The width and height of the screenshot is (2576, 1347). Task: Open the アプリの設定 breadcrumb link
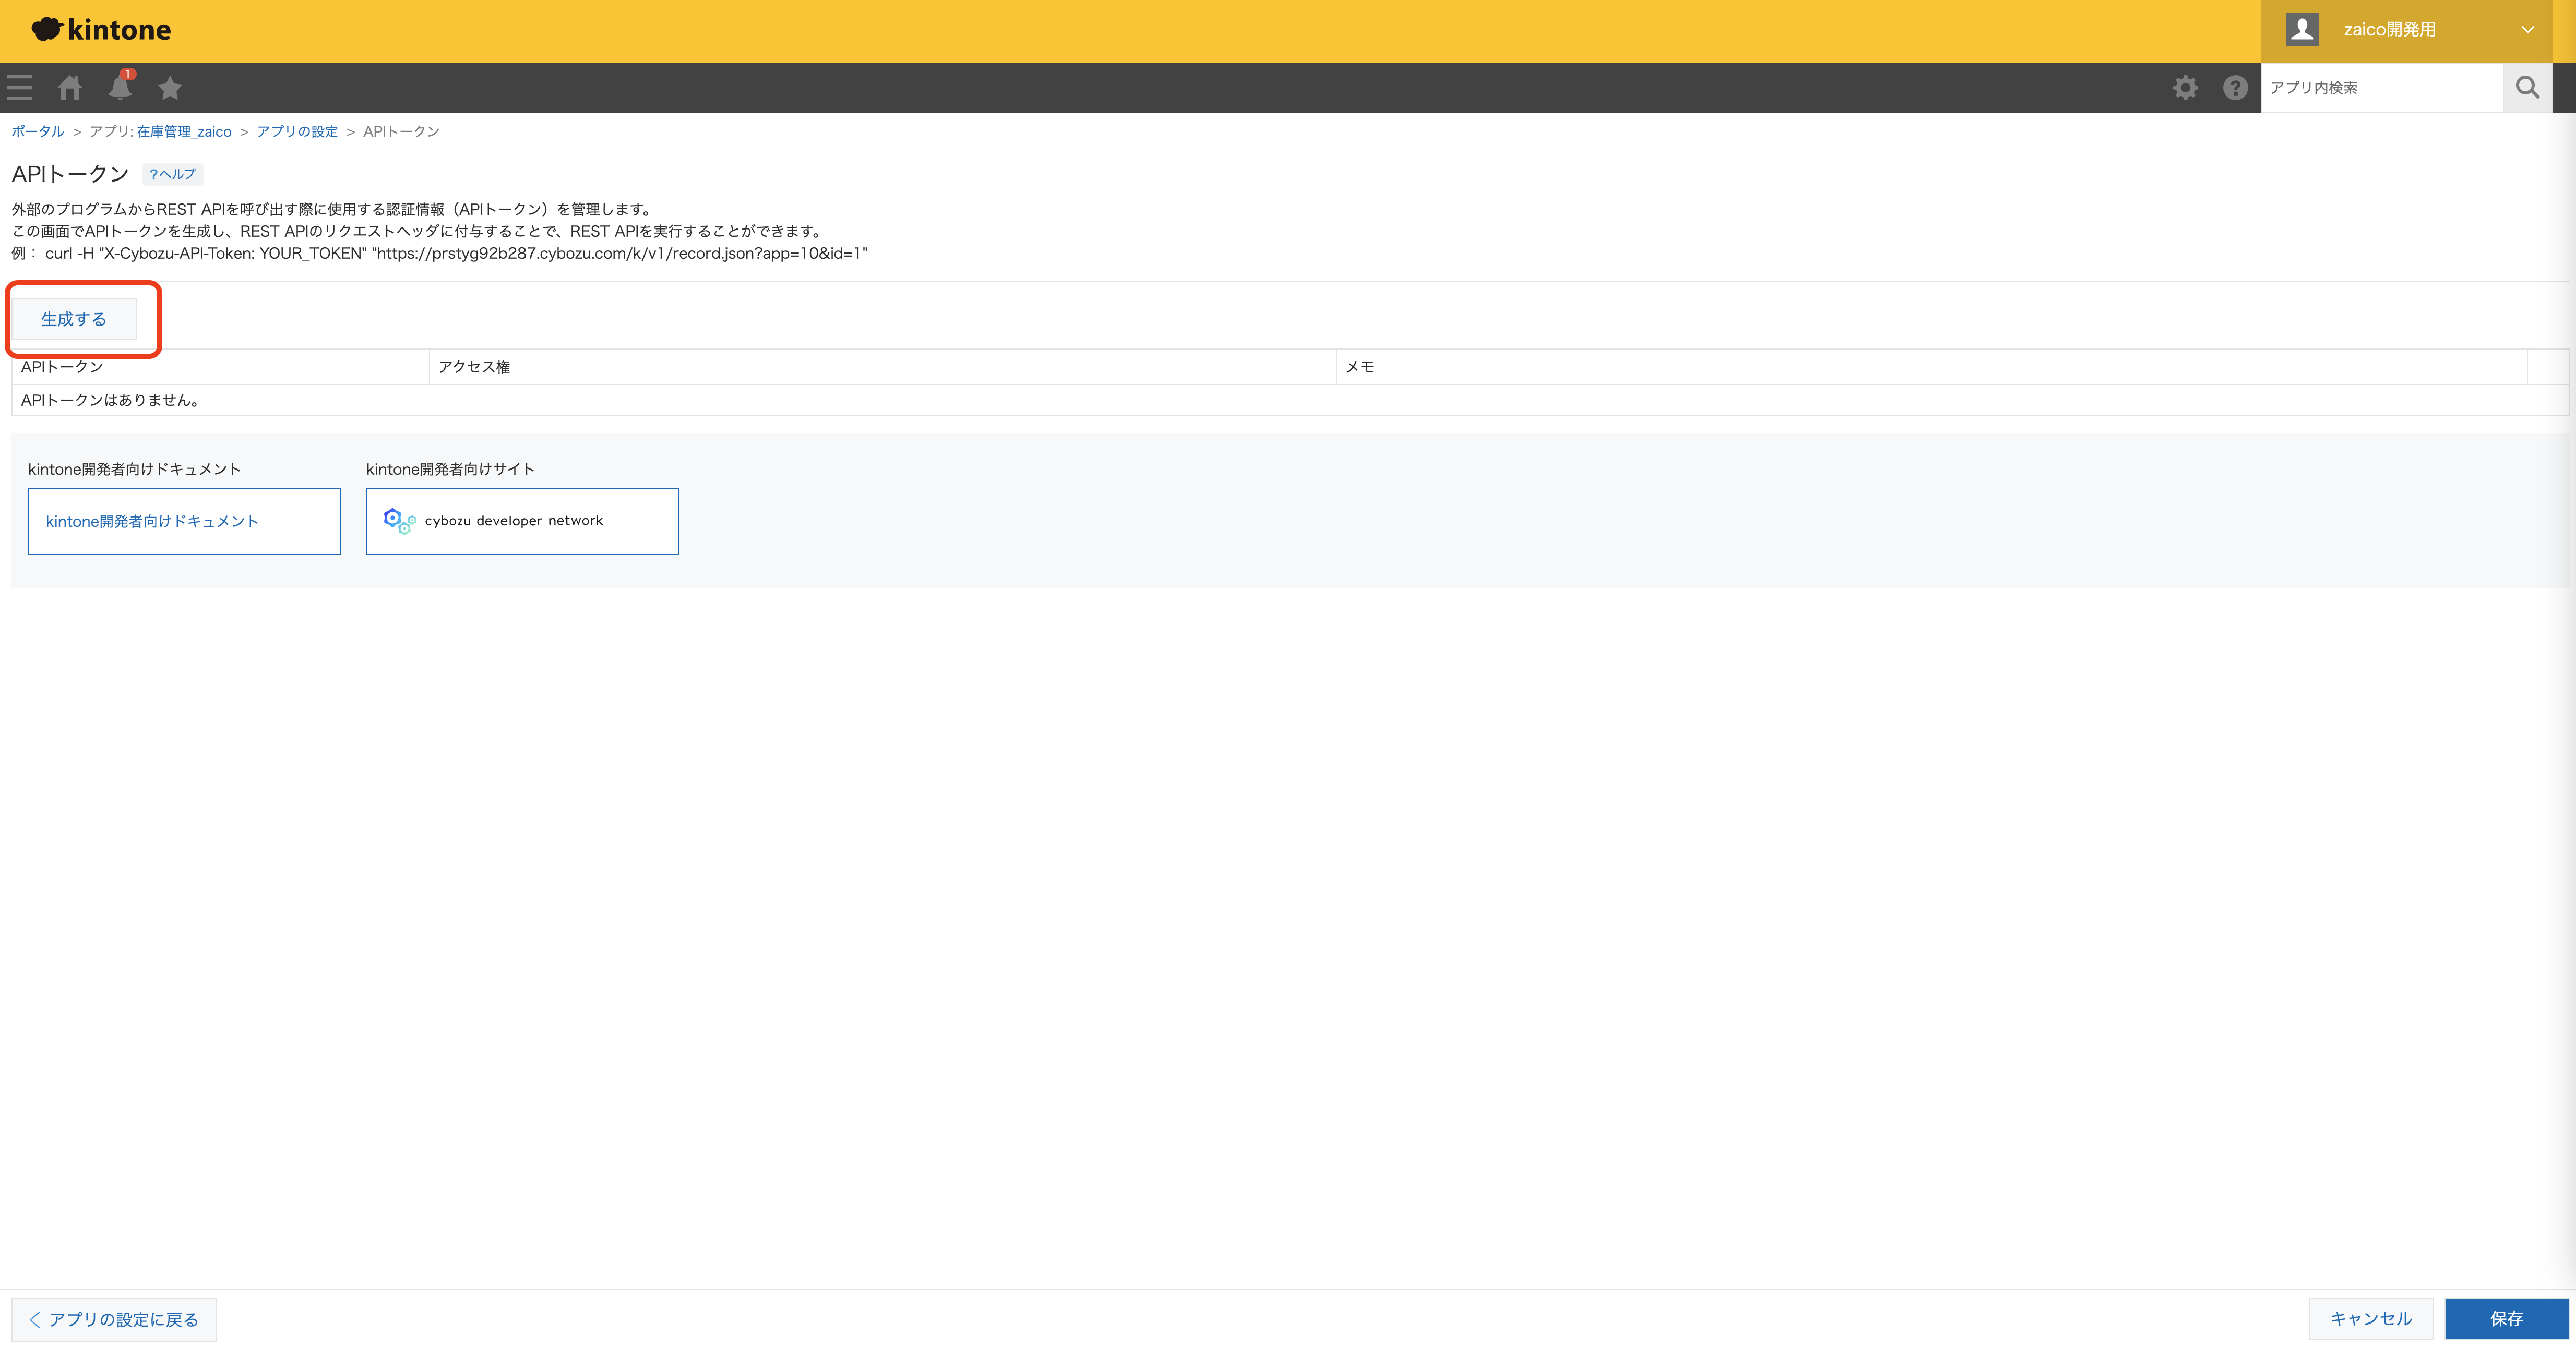[x=297, y=132]
